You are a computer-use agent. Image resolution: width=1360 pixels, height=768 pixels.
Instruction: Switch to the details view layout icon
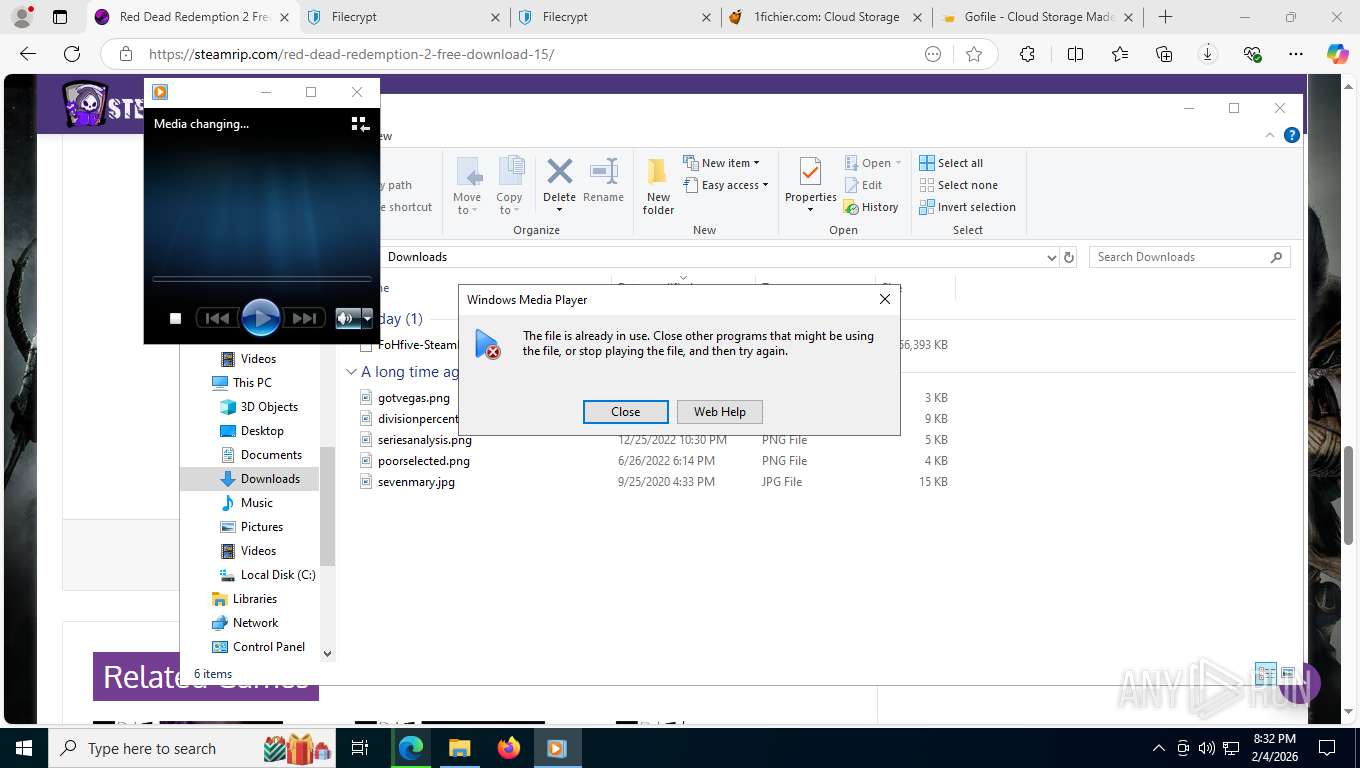1265,673
